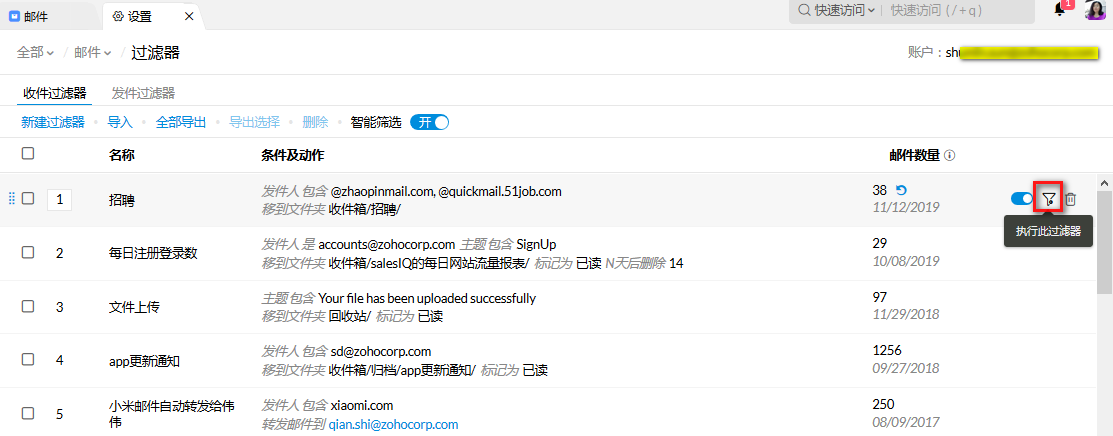Click the text Your file has been uploaded successfully
Image resolution: width=1113 pixels, height=436 pixels.
pos(427,298)
